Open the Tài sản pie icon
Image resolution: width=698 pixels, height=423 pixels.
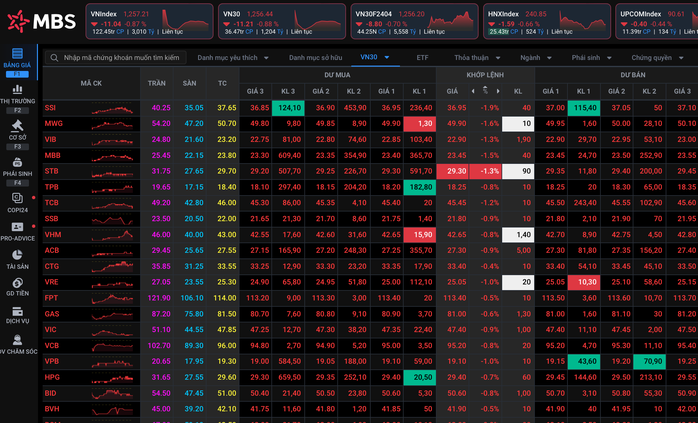tap(17, 255)
